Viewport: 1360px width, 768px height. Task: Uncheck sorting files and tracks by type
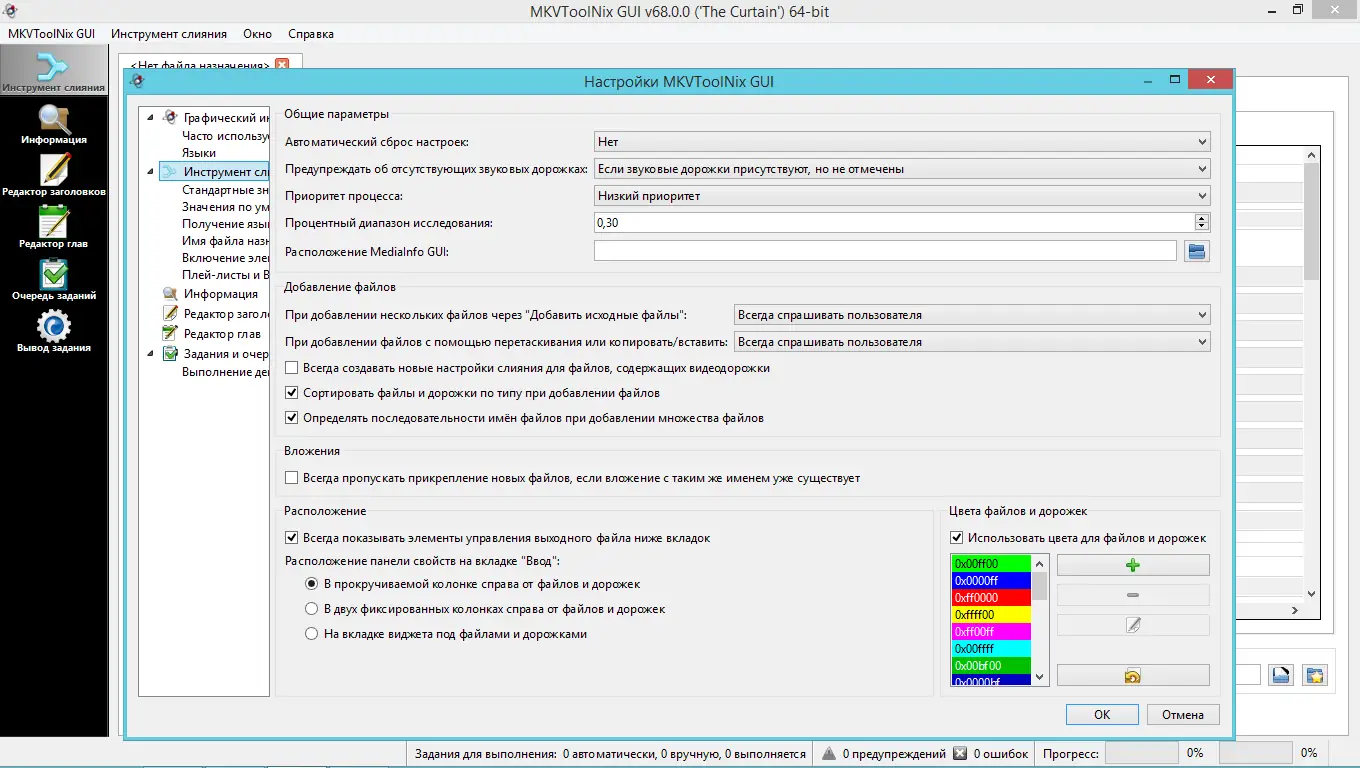click(291, 393)
